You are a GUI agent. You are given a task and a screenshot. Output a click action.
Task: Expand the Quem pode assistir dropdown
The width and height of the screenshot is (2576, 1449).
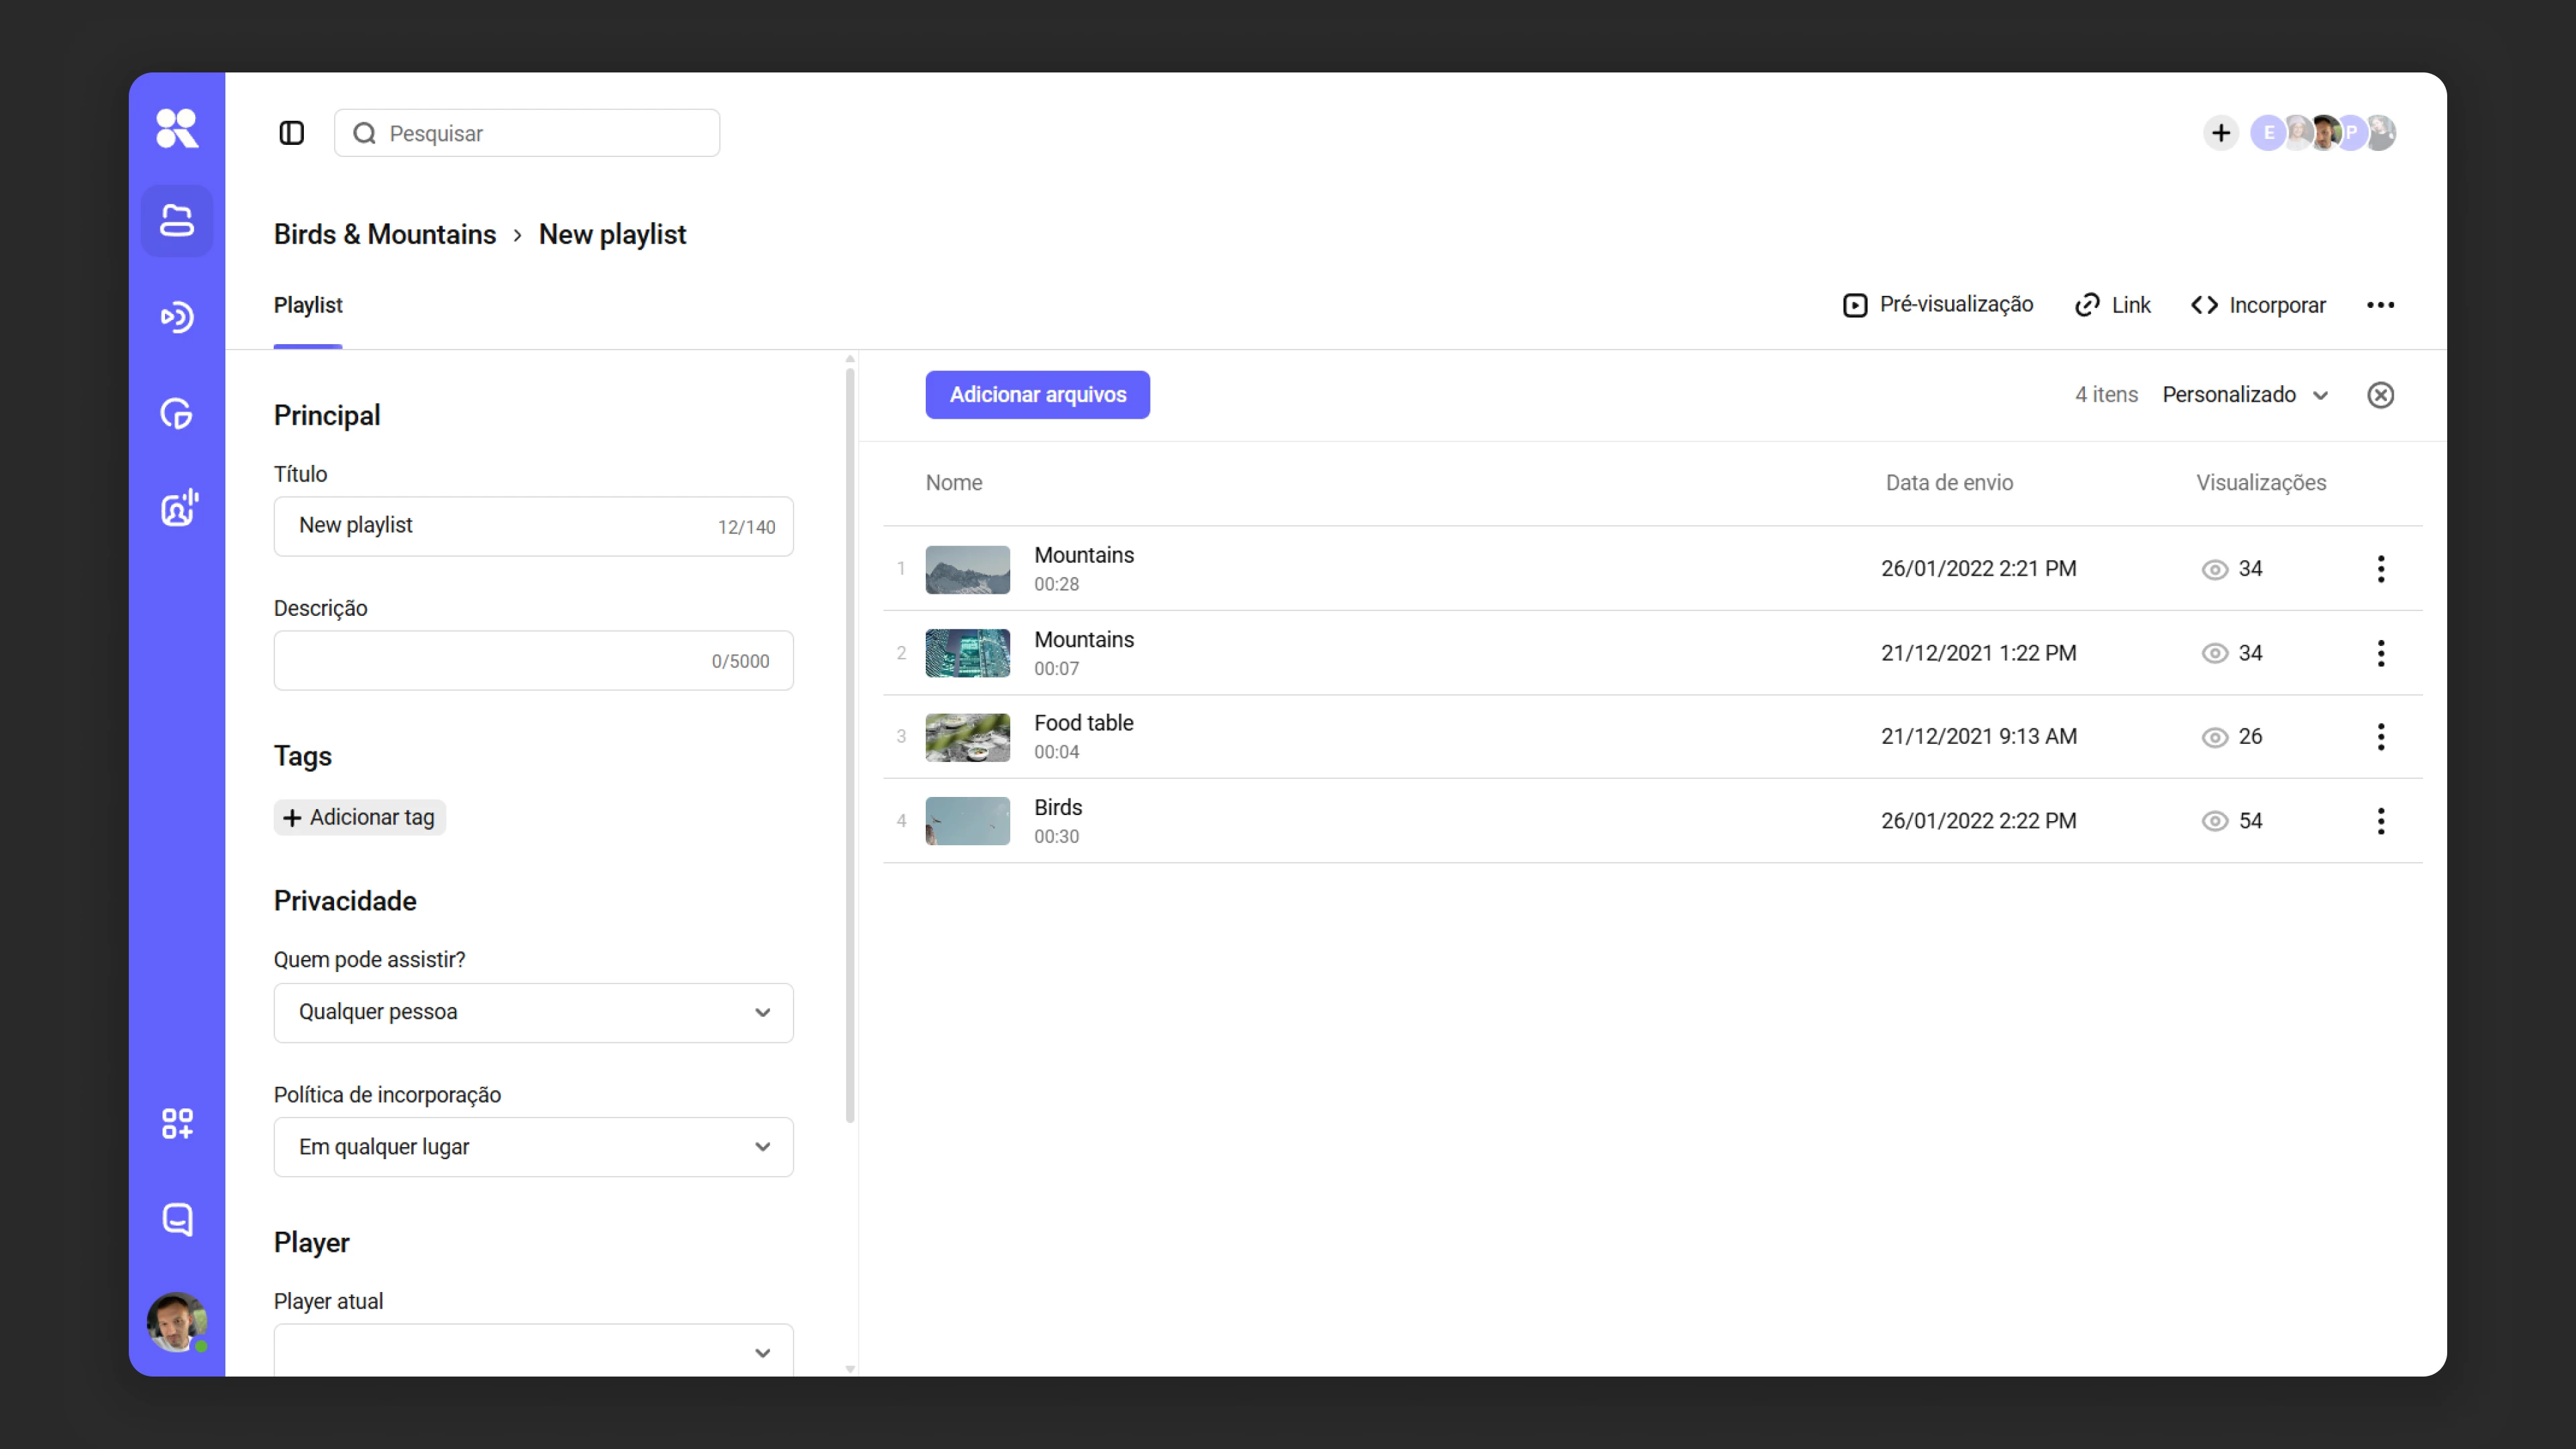[533, 1012]
